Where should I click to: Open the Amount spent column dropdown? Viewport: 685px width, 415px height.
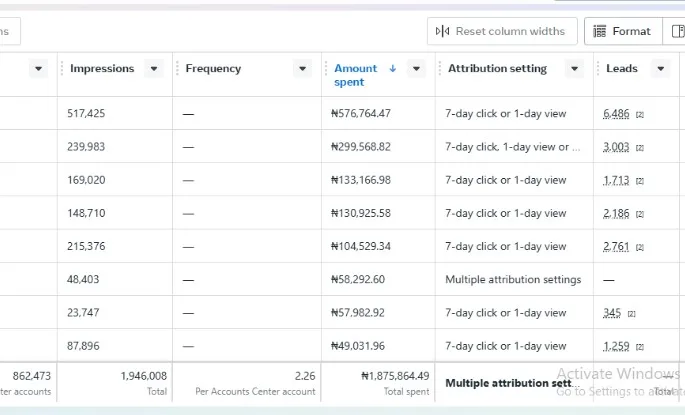coord(417,69)
